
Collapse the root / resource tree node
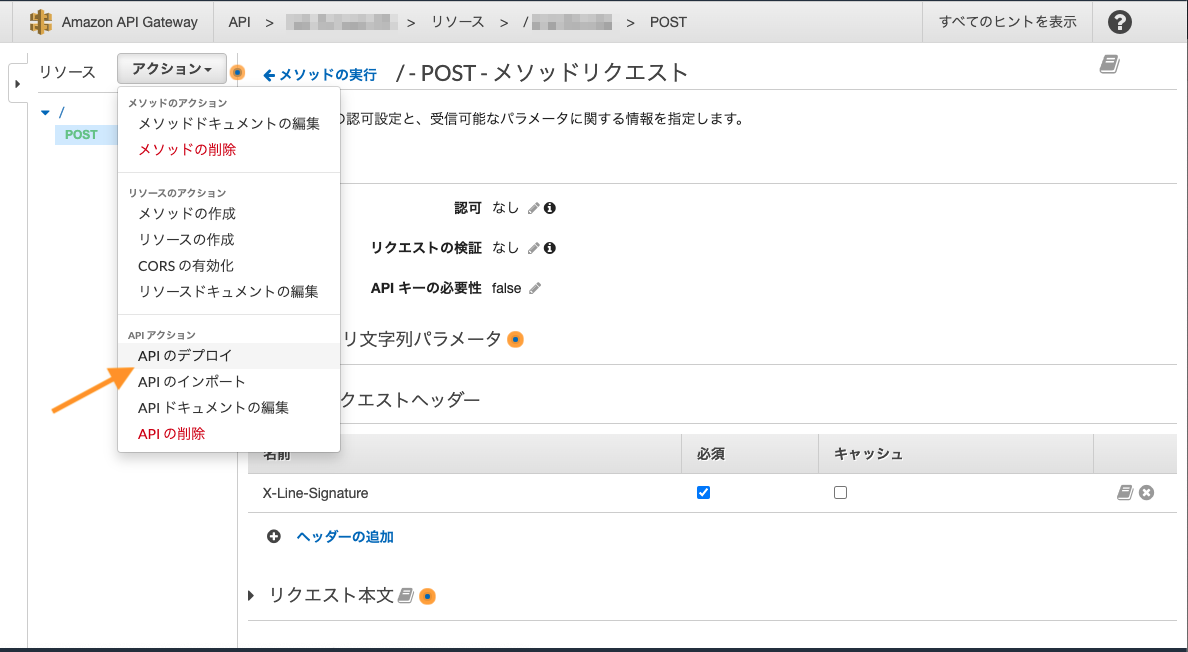coord(45,113)
